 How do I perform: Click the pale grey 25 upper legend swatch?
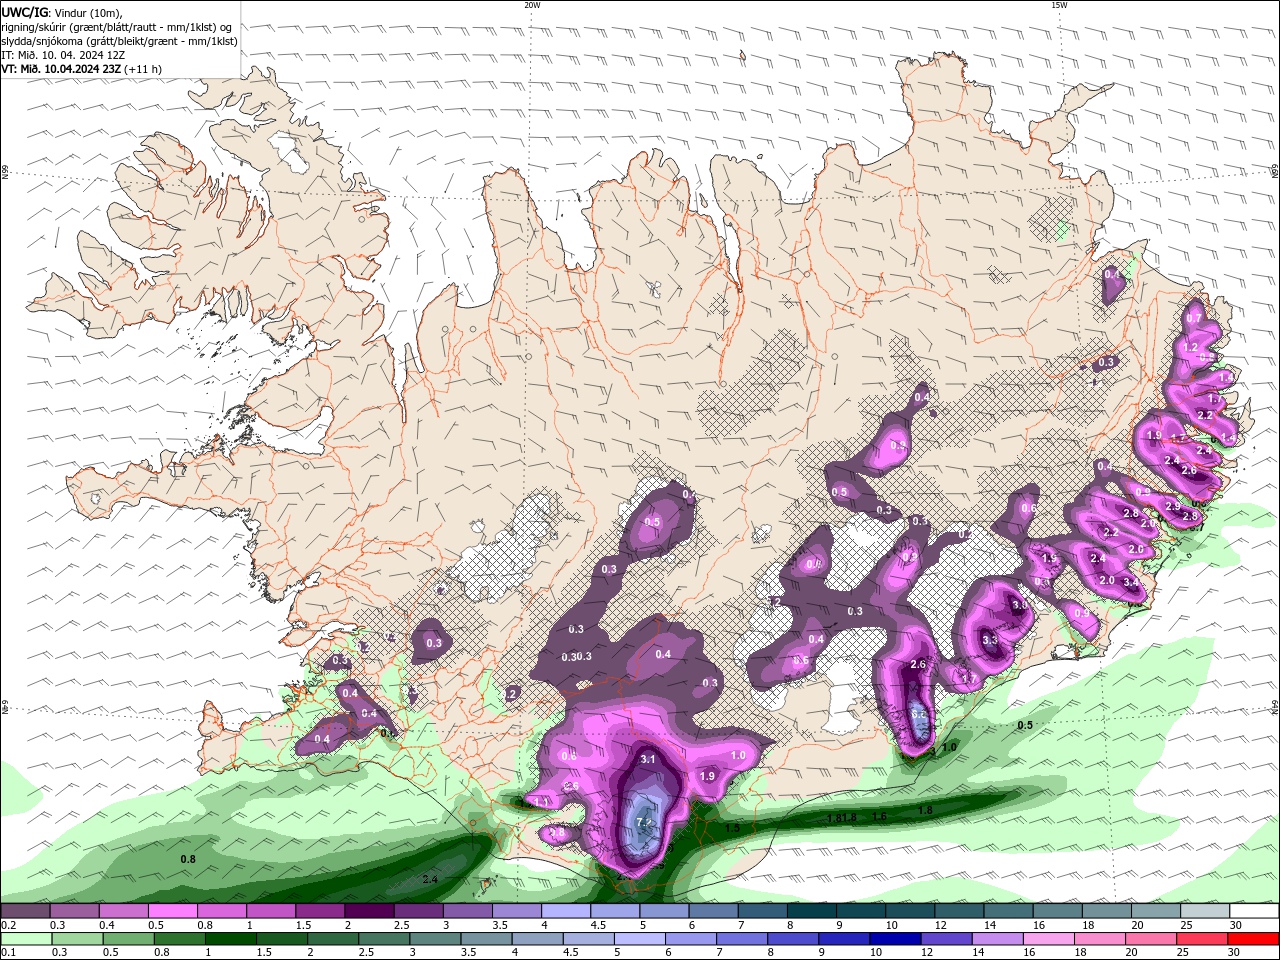[x=1205, y=911]
